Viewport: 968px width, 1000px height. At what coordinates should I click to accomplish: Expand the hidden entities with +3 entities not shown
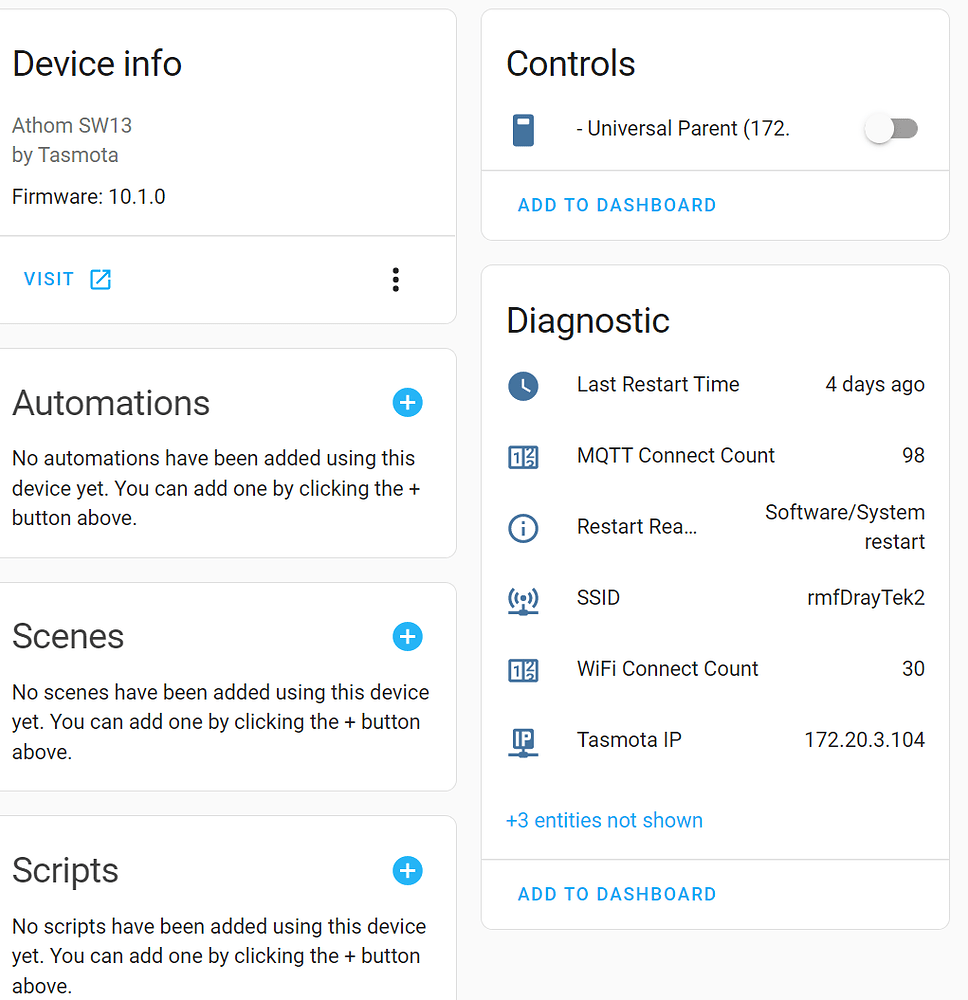coord(604,820)
